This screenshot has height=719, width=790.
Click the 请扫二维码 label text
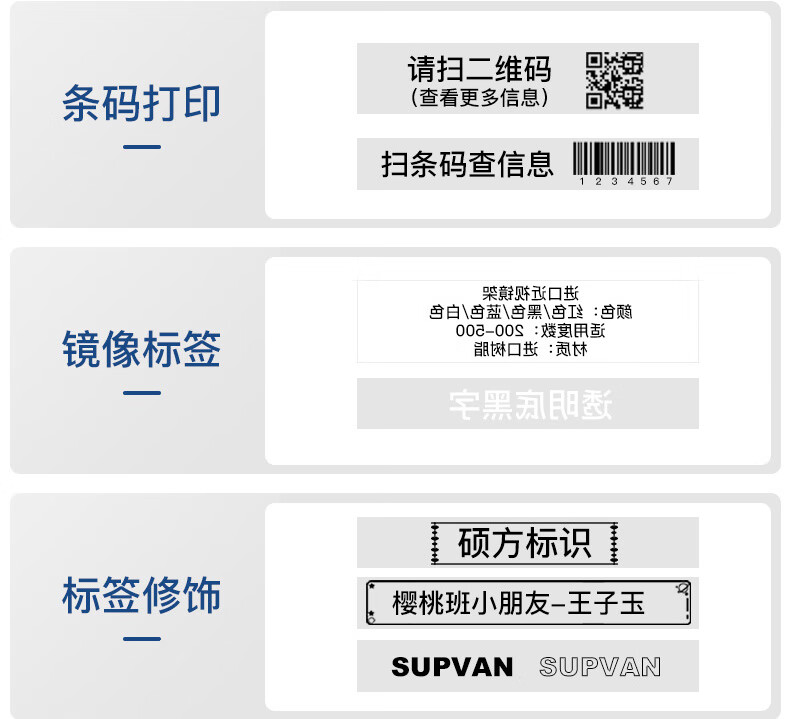pos(479,69)
